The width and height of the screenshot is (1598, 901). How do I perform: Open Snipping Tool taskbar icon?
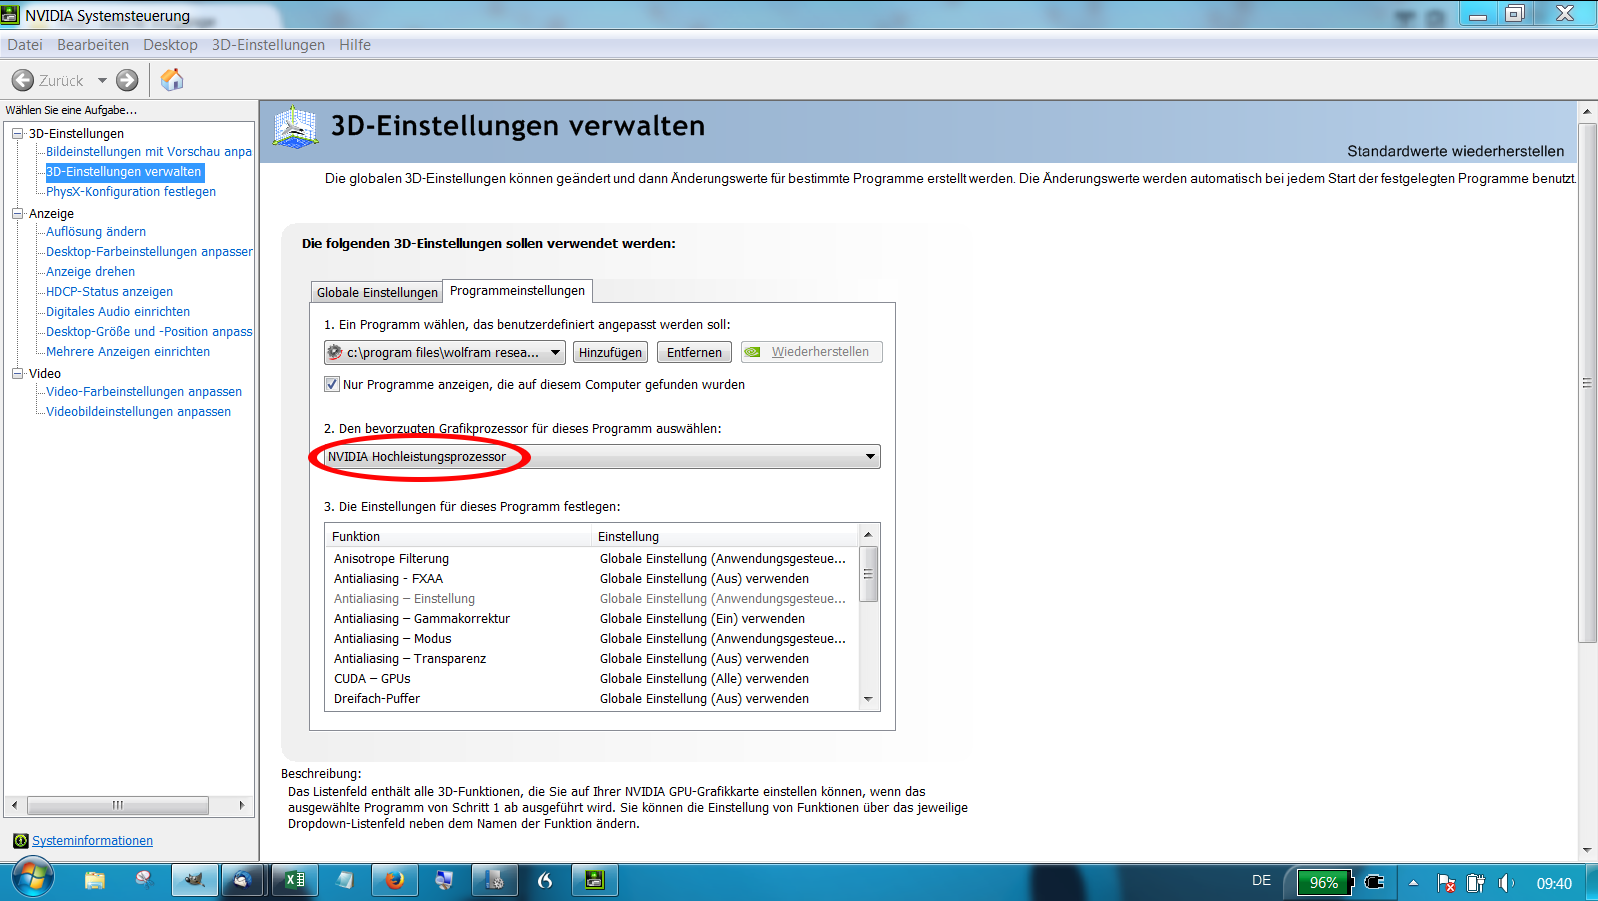145,880
